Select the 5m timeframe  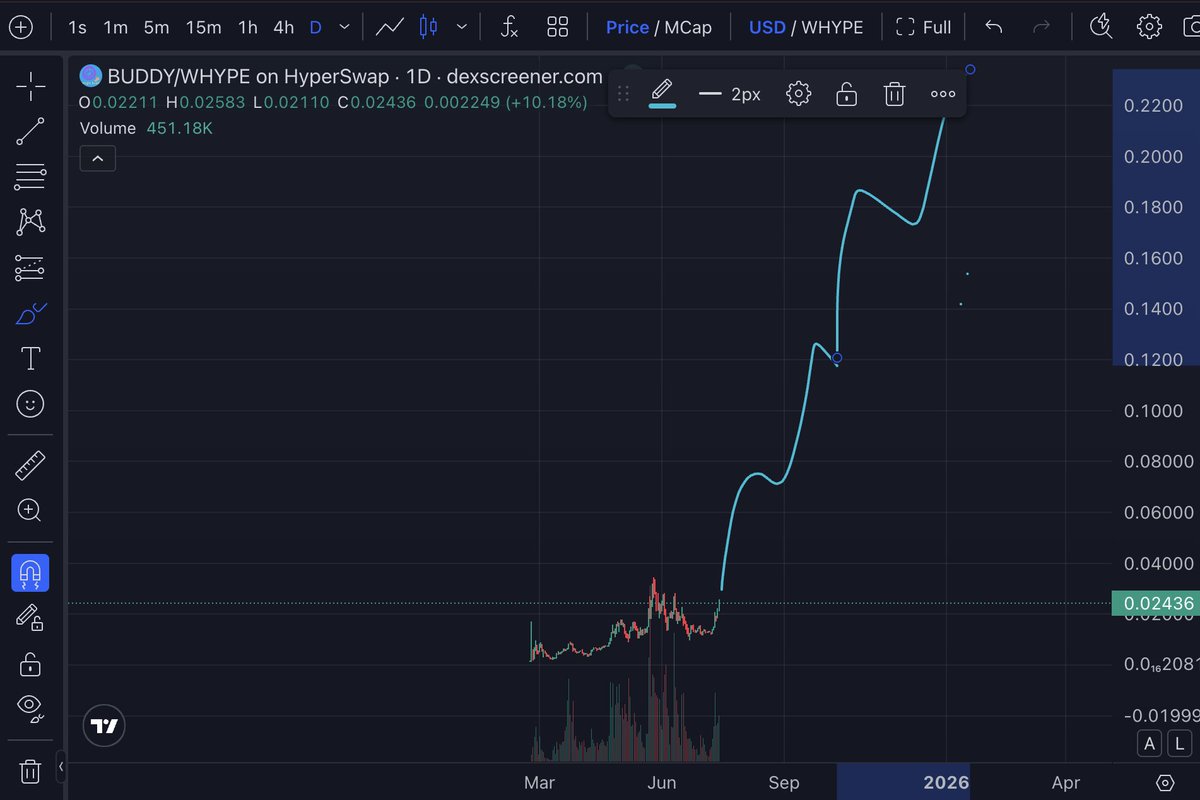(156, 27)
